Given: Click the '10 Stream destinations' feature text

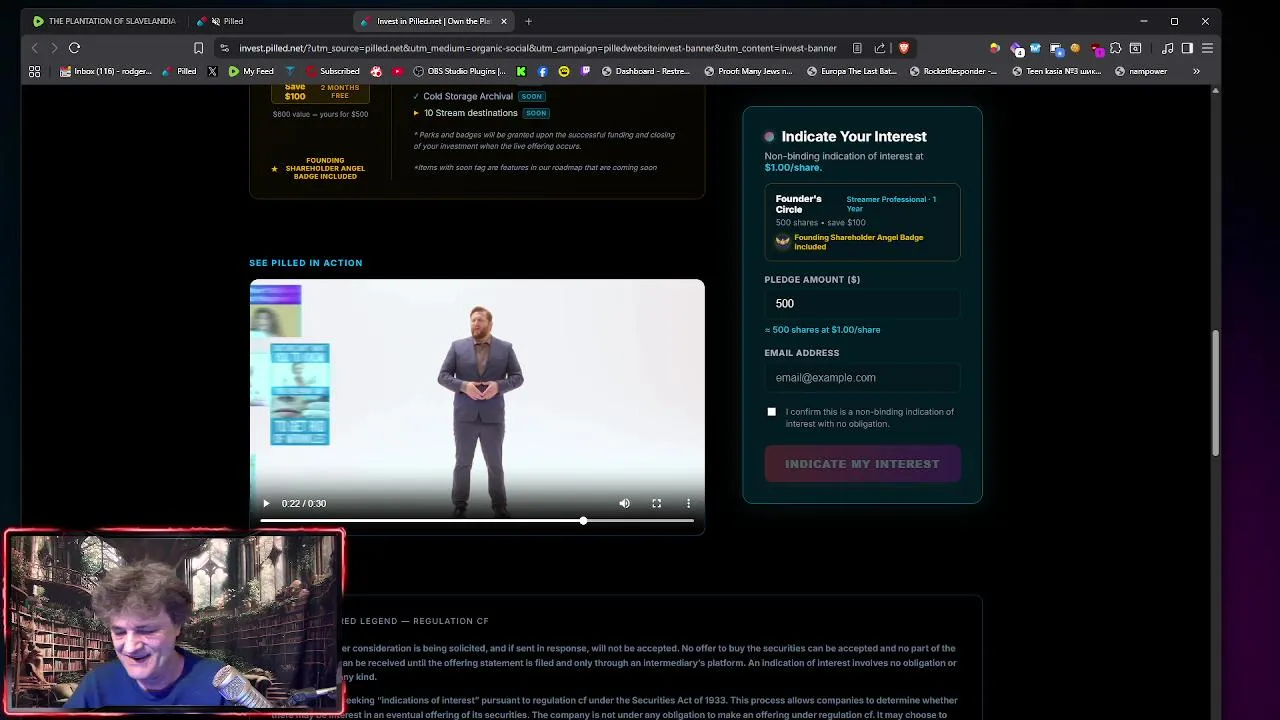Looking at the screenshot, I should [471, 113].
